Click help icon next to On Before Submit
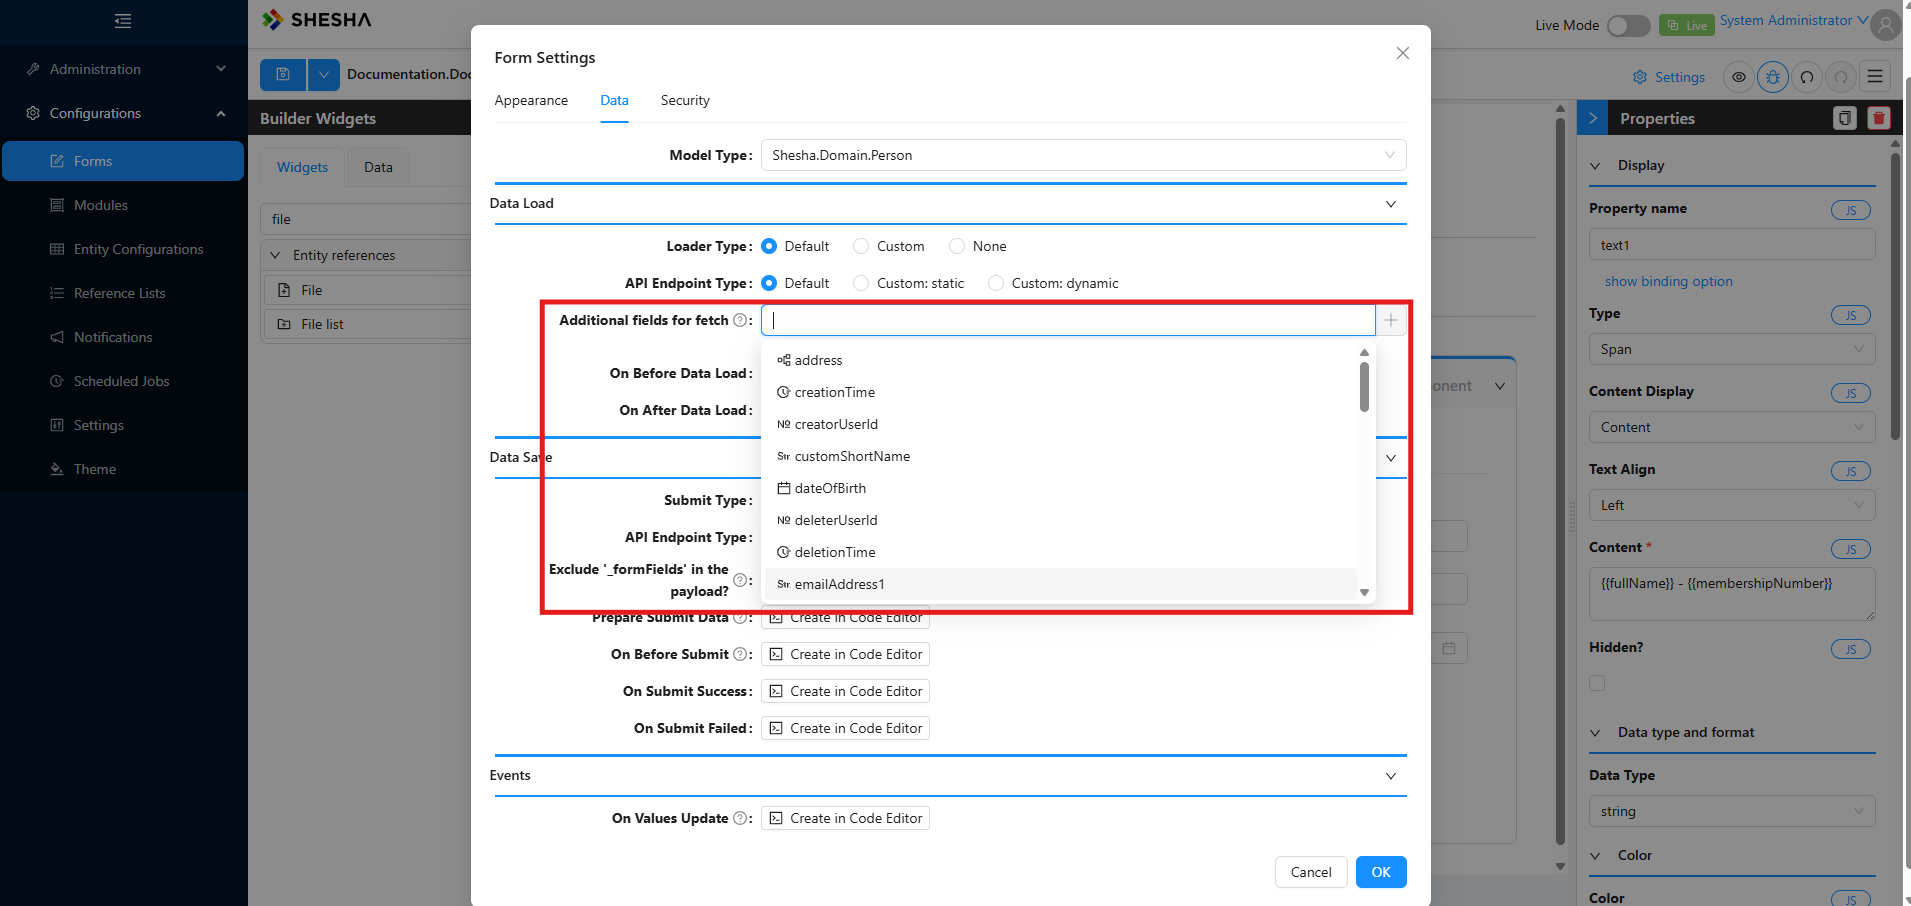The width and height of the screenshot is (1911, 906). coord(740,654)
